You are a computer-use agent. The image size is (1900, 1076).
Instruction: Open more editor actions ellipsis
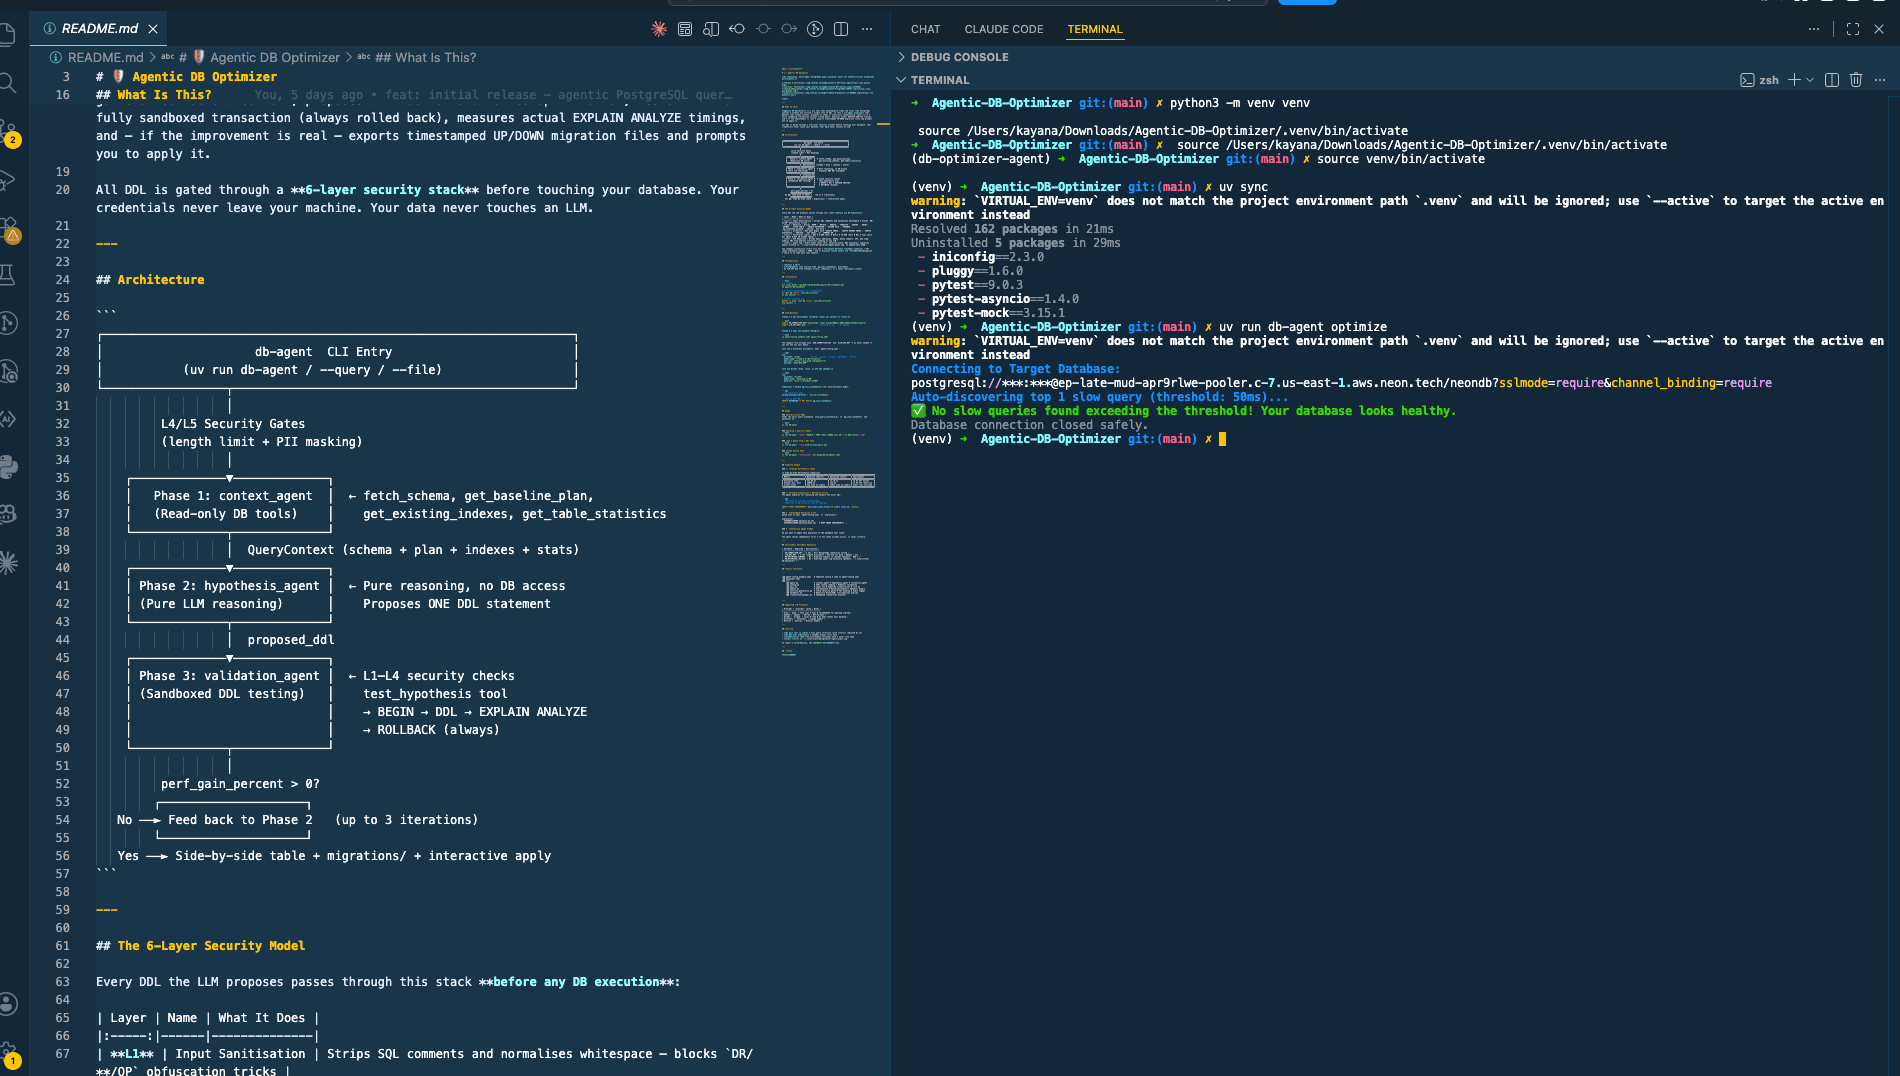coord(867,29)
